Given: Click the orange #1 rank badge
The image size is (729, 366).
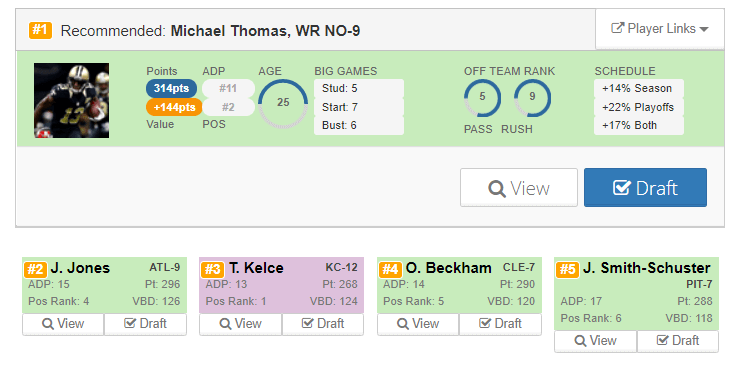Looking at the screenshot, I should pyautogui.click(x=40, y=30).
